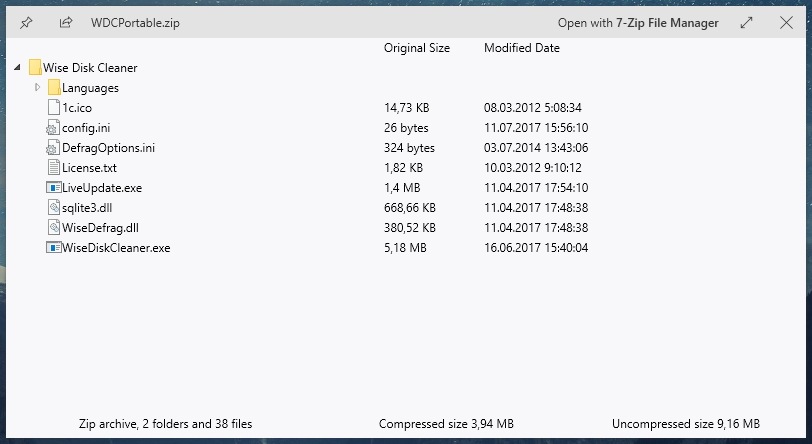Pin the preview window with pin icon
The height and width of the screenshot is (444, 812).
[26, 23]
